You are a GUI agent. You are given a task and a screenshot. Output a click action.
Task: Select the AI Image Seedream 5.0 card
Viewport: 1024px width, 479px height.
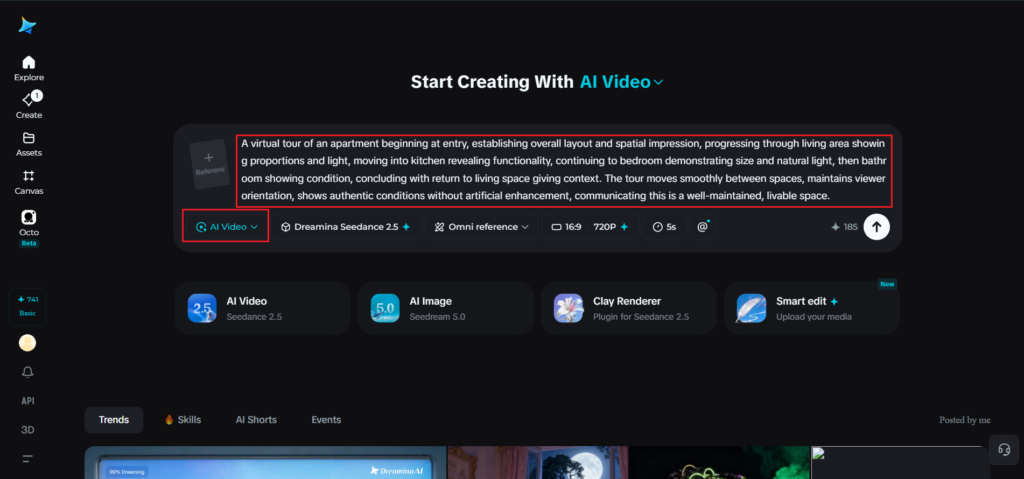445,308
